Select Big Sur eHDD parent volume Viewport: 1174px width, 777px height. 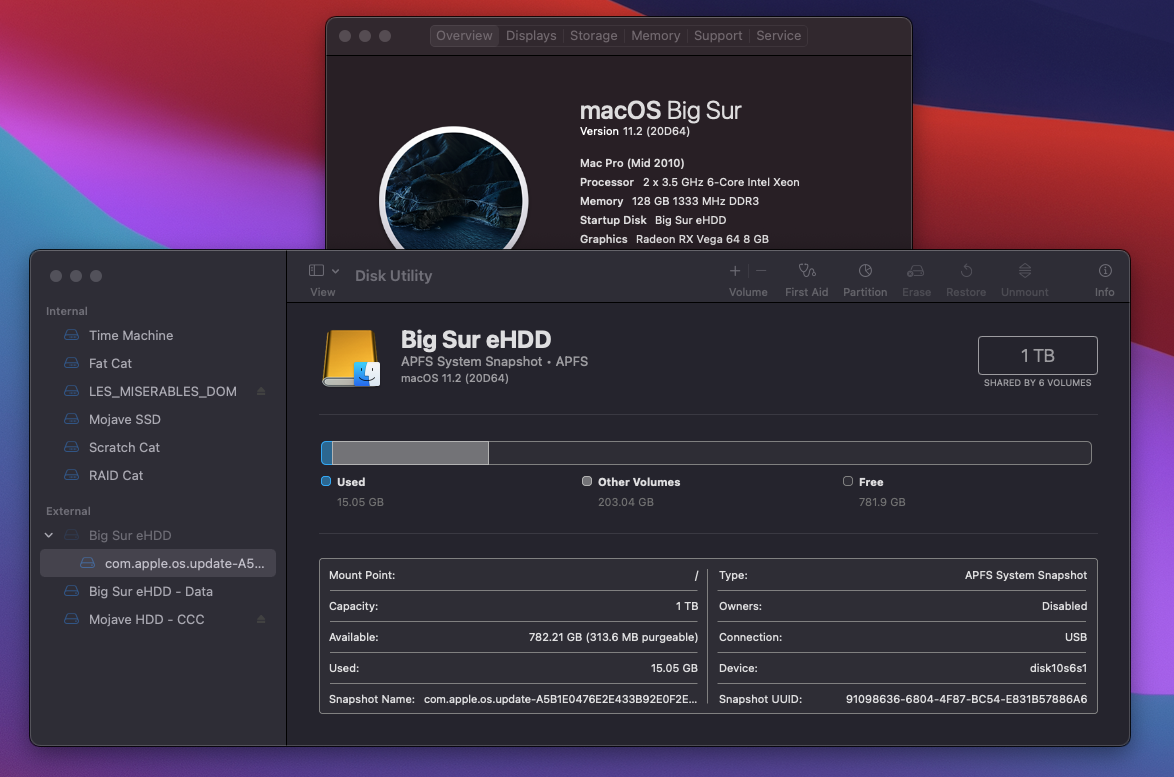click(158, 535)
